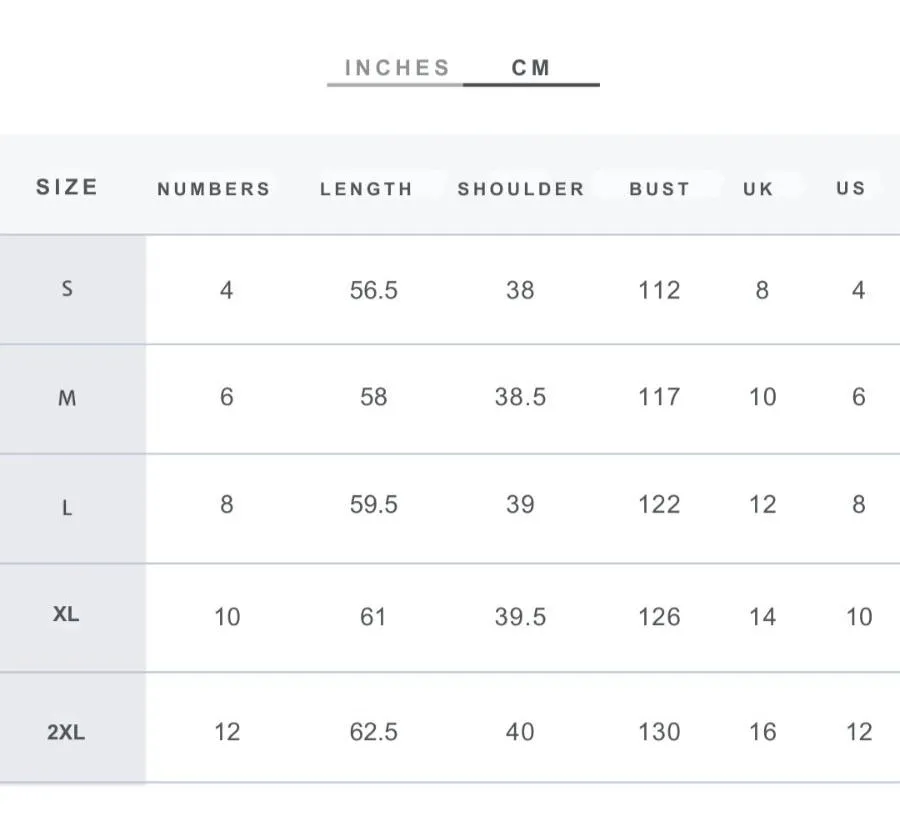900x840 pixels.
Task: Click the UK 14 value for XL
Action: pos(762,617)
